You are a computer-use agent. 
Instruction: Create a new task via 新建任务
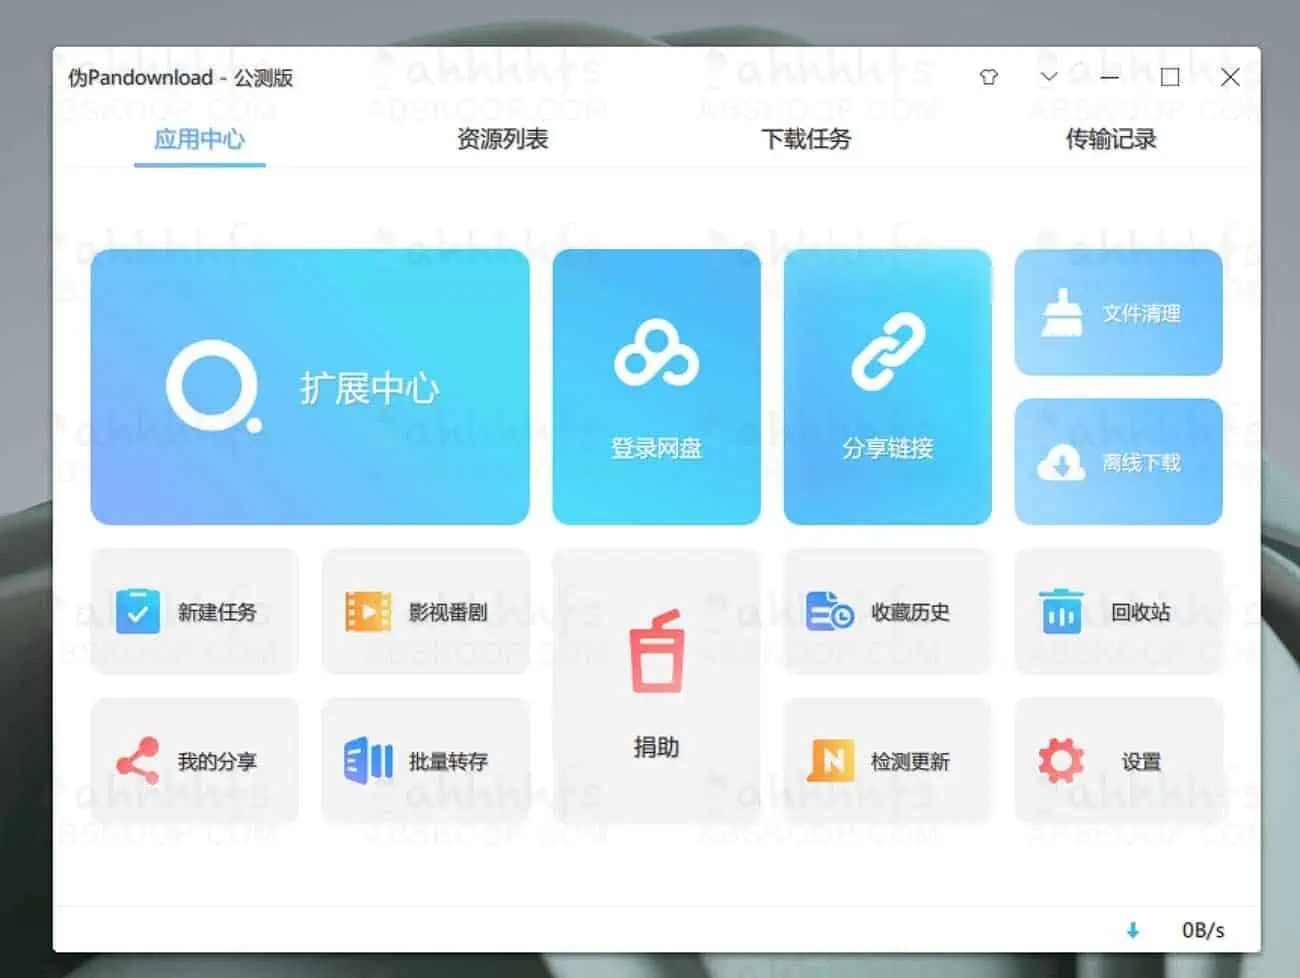click(x=193, y=611)
